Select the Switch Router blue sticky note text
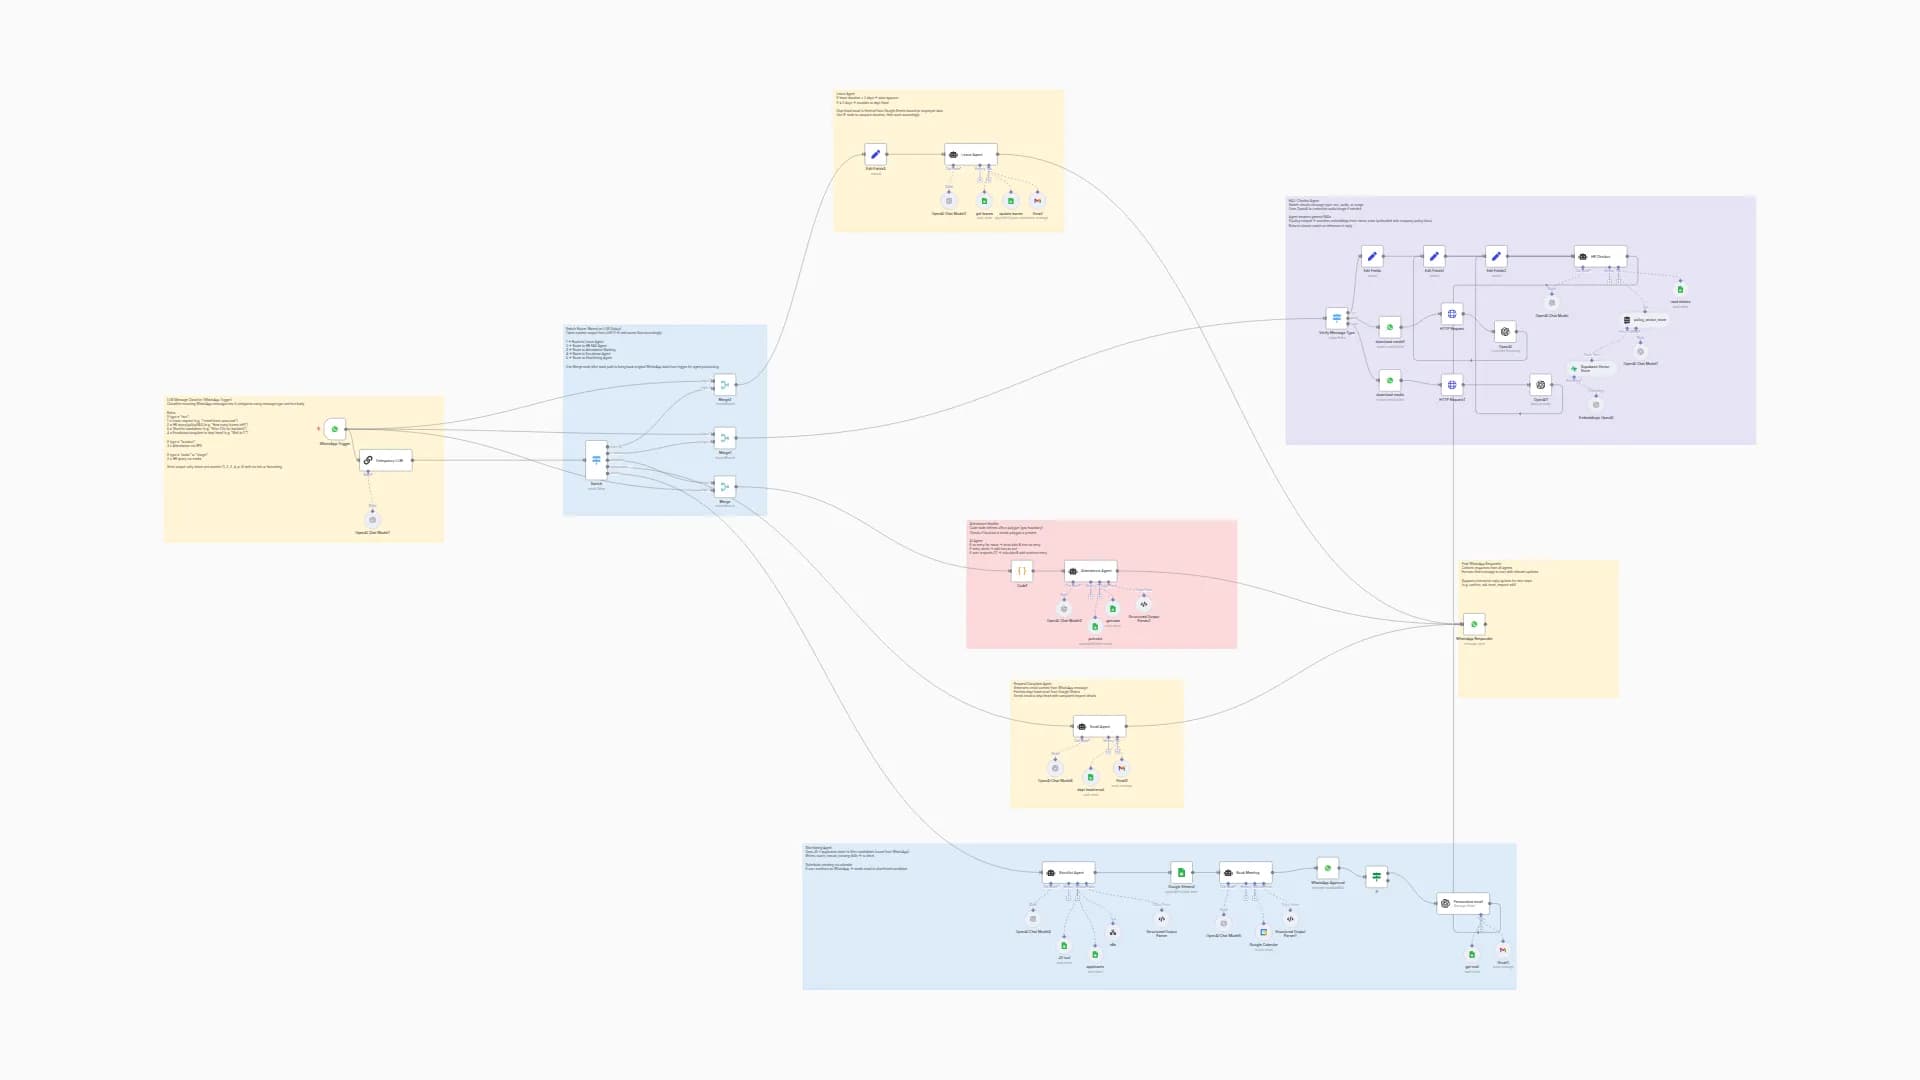 tap(642, 348)
